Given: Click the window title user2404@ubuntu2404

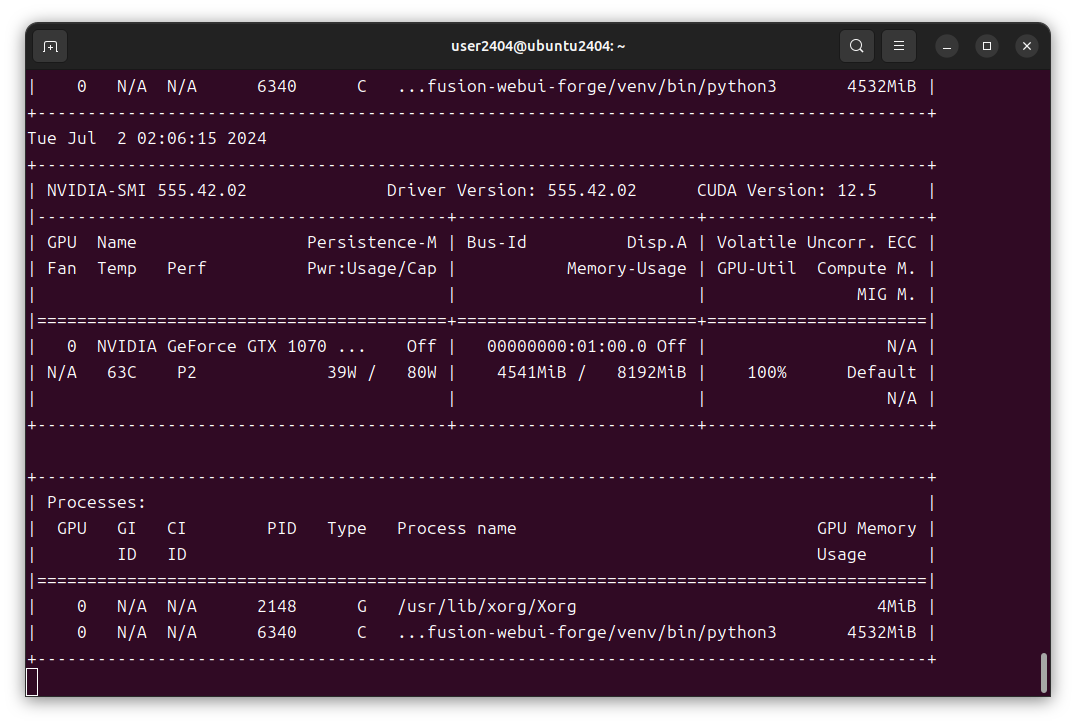Looking at the screenshot, I should [538, 46].
